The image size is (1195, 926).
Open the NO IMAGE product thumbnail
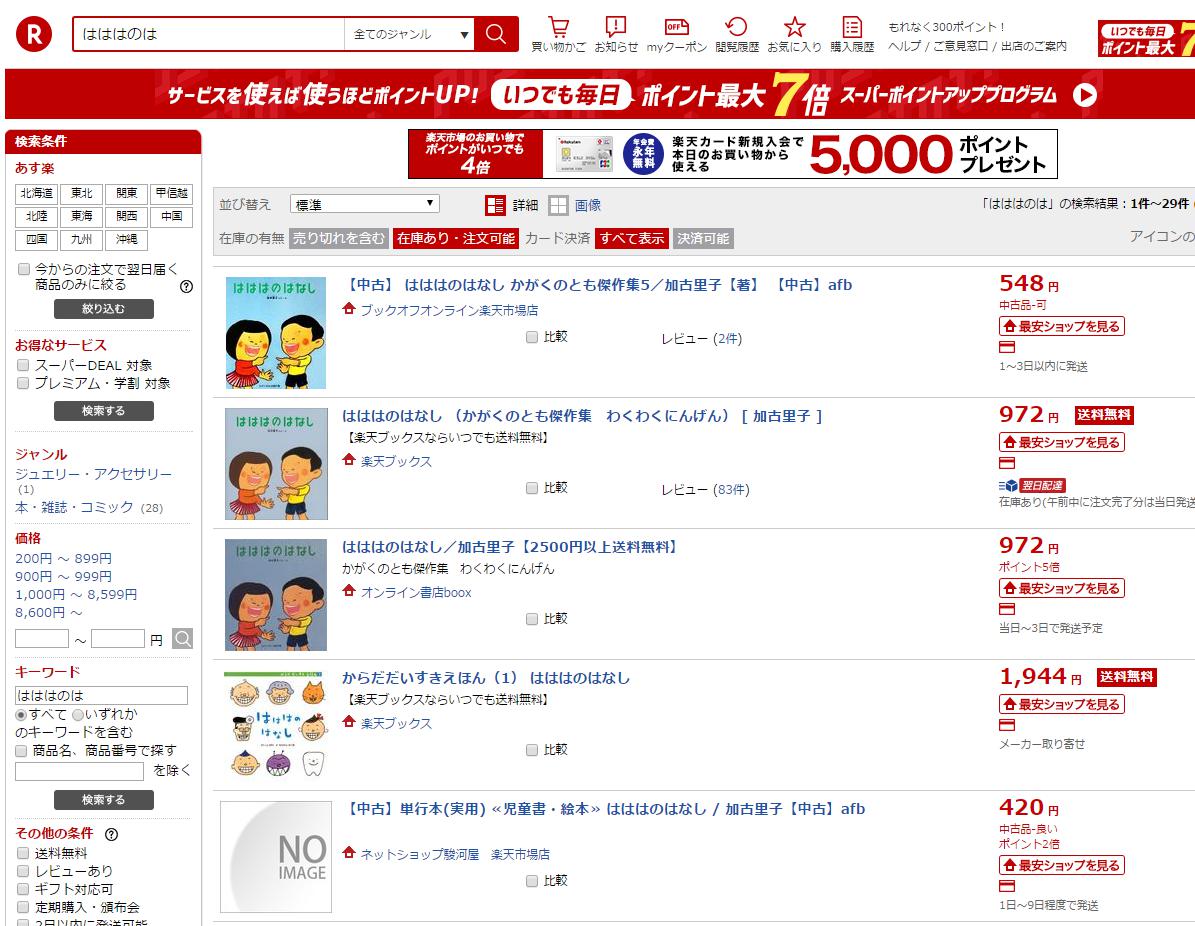(x=276, y=857)
